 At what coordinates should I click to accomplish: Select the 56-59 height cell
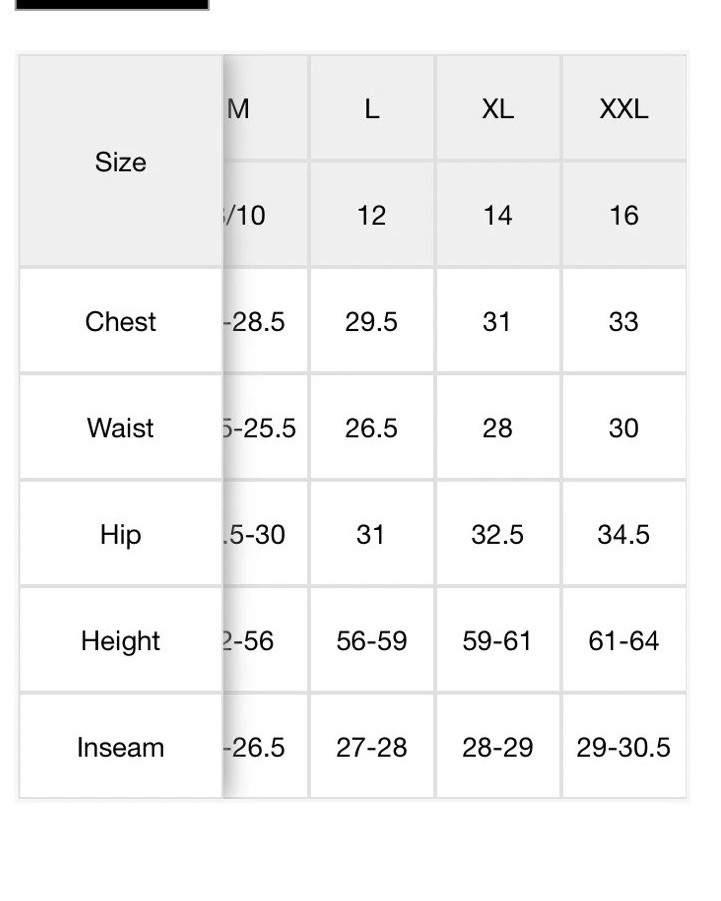[x=372, y=641]
